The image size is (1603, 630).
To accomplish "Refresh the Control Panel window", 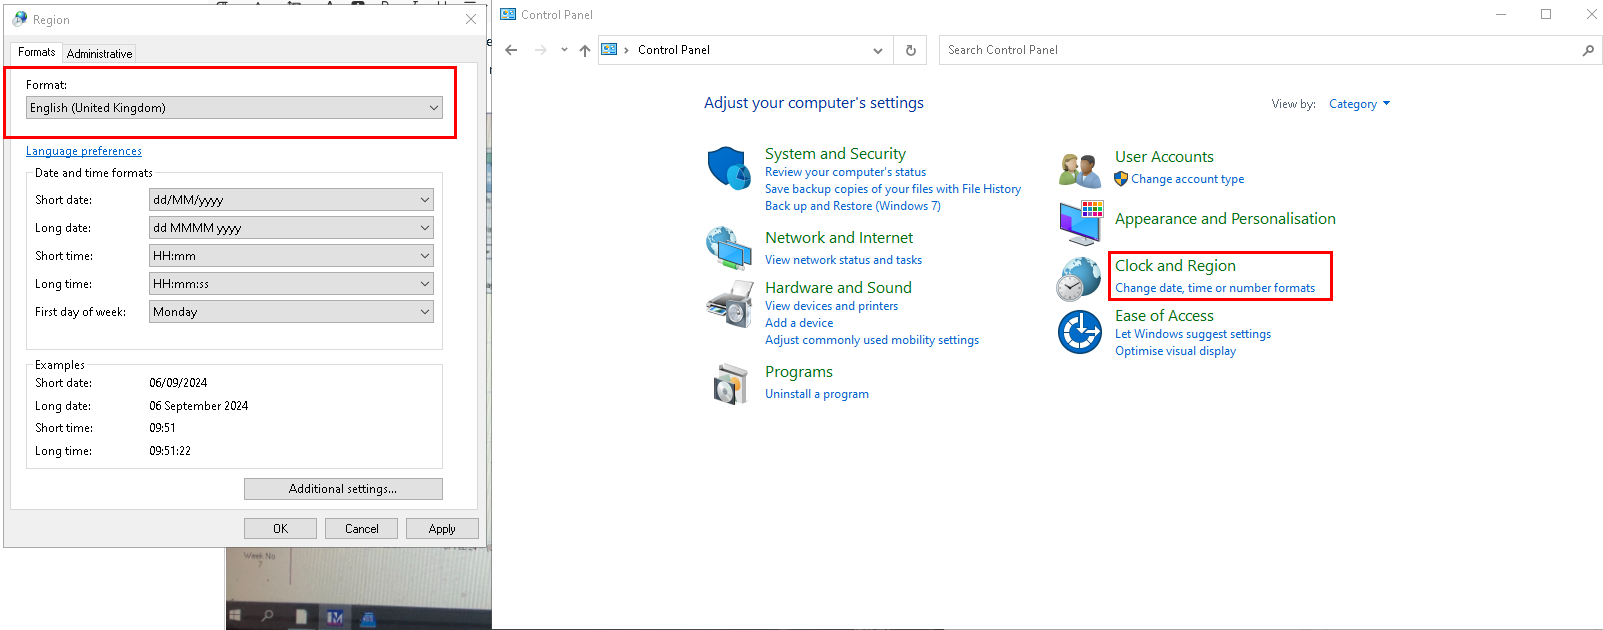I will 910,50.
